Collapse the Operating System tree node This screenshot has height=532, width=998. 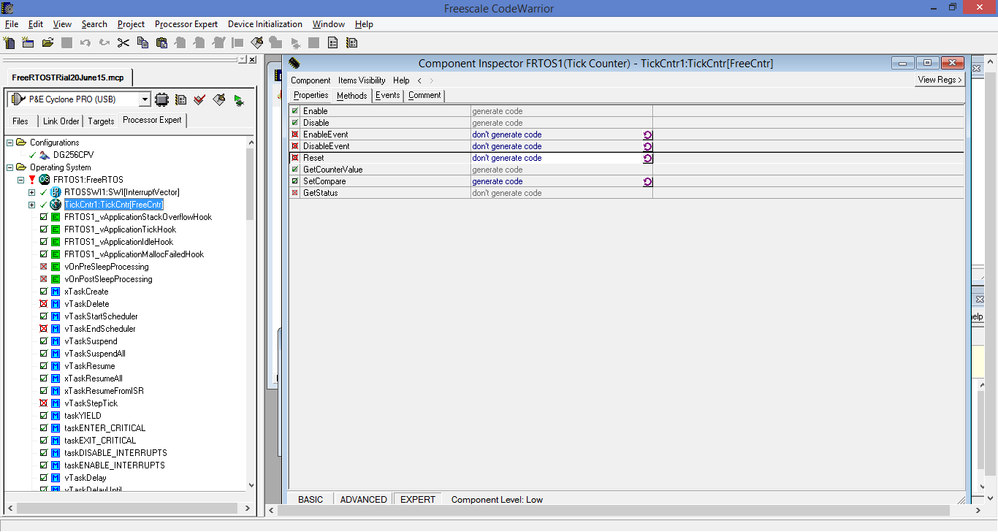(10, 167)
